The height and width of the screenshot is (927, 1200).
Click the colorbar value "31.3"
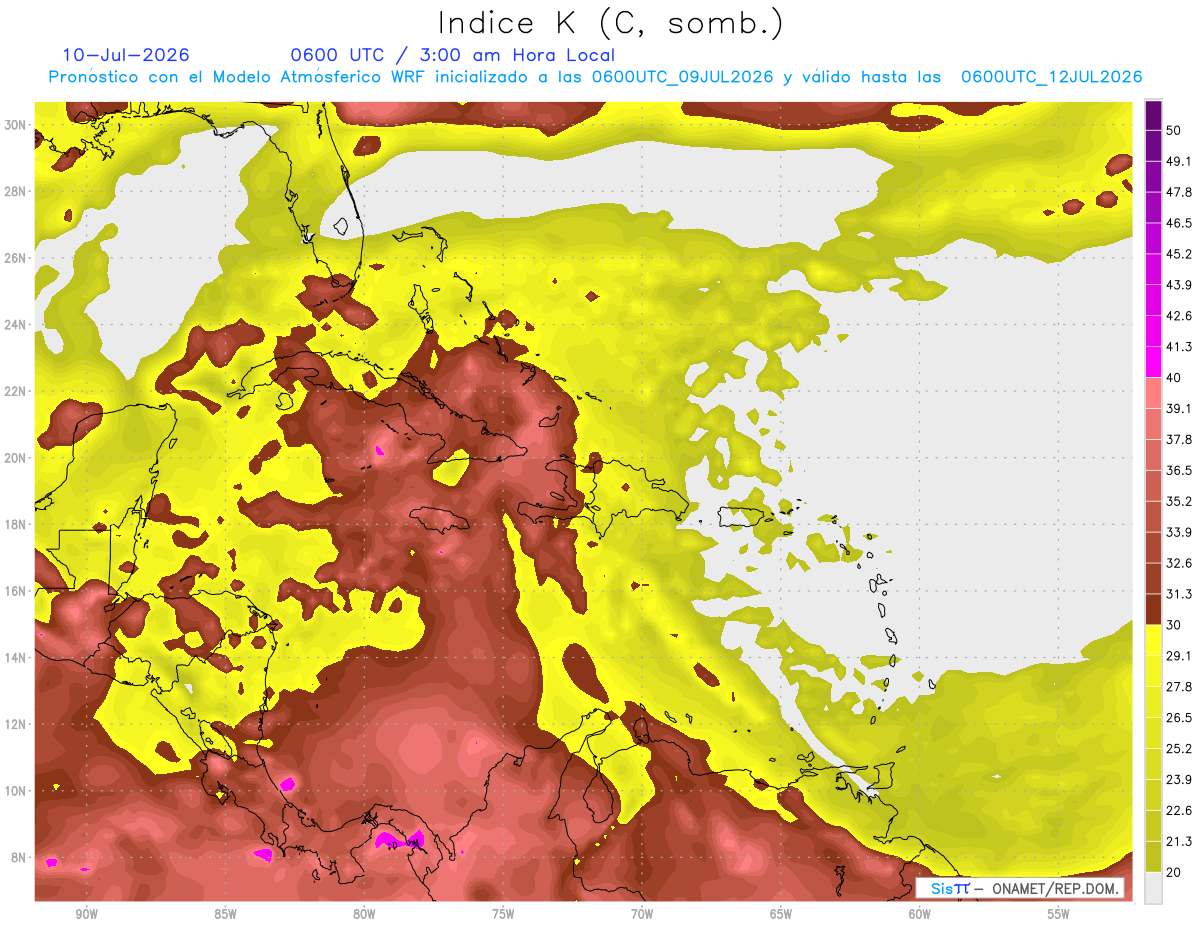[1180, 594]
